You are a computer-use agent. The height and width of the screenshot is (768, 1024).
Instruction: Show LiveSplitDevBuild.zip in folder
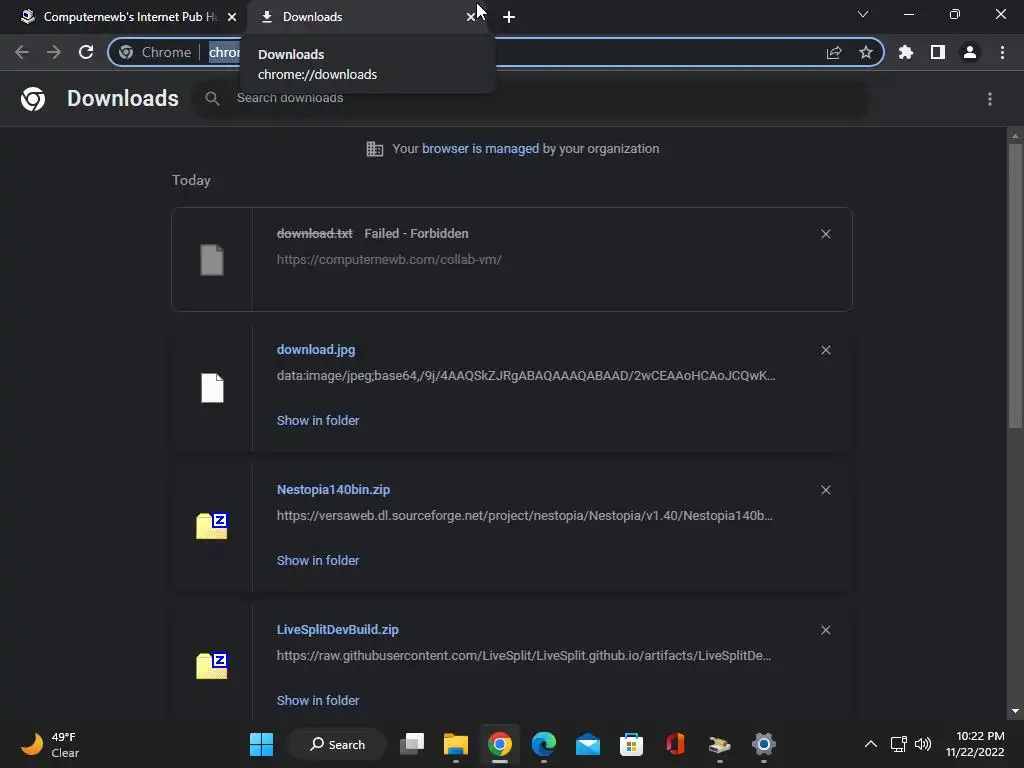(318, 701)
